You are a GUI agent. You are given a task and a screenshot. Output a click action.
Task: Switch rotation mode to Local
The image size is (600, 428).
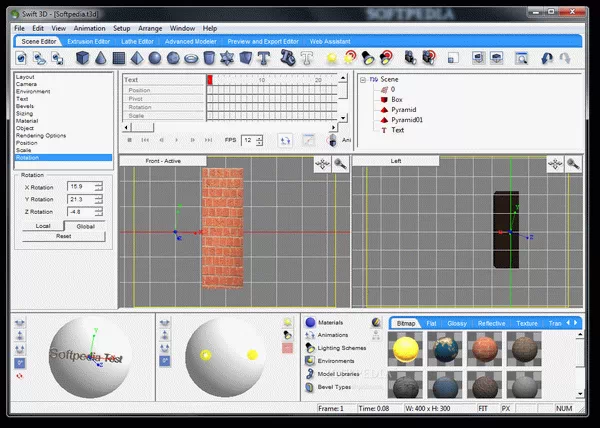[x=43, y=226]
